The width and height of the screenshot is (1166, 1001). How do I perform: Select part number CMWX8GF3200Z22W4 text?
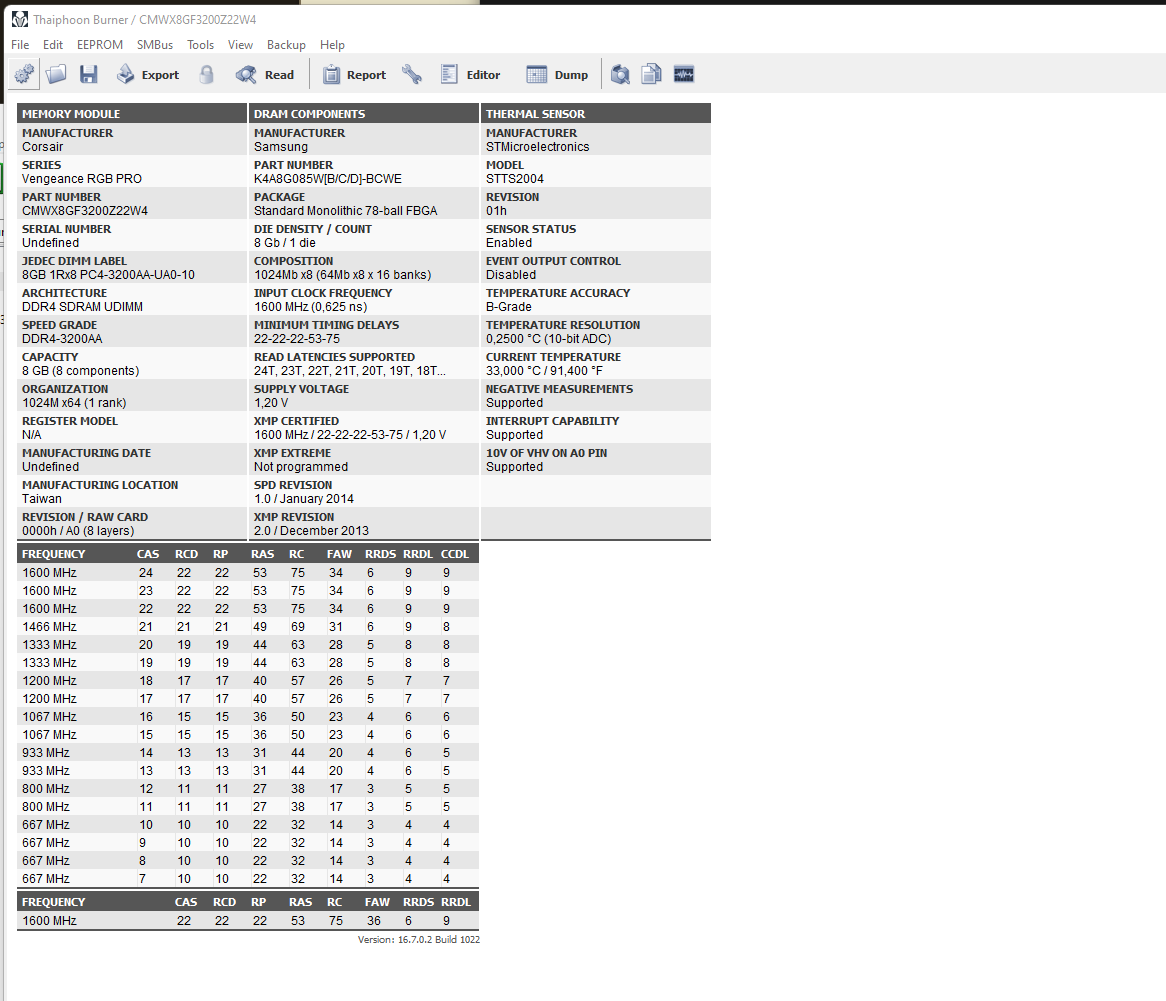pos(85,210)
